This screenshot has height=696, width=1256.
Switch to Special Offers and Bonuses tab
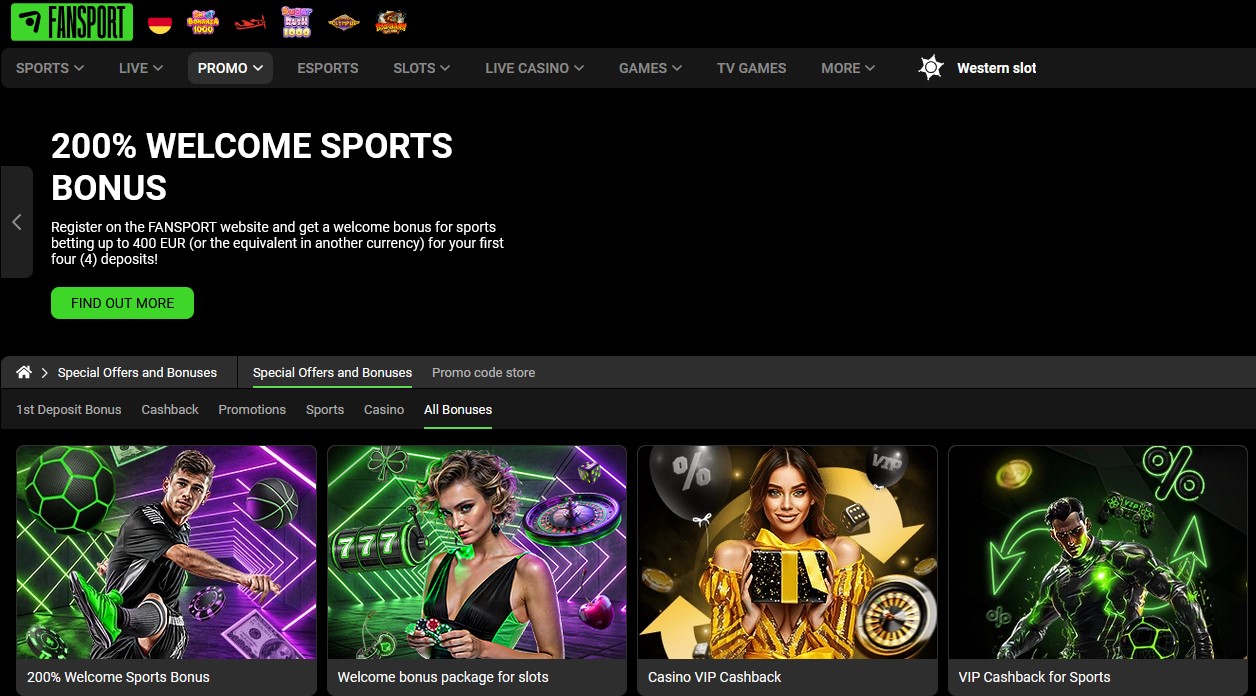(332, 372)
